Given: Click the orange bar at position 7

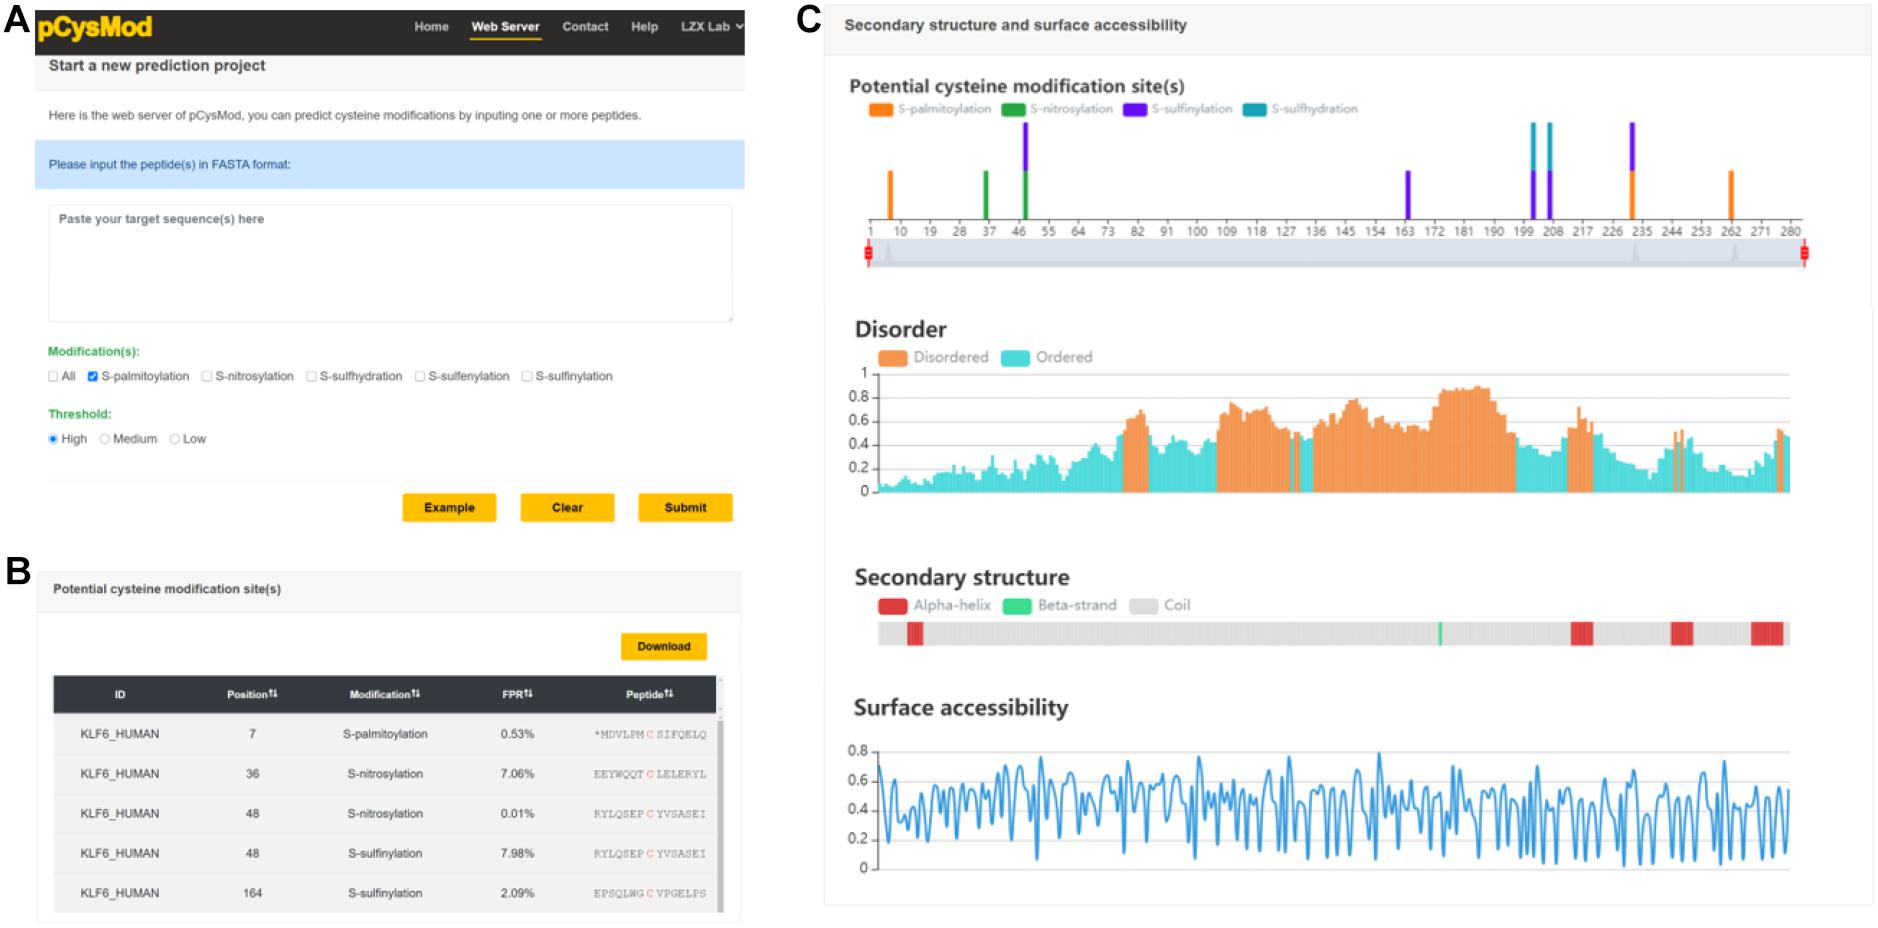Looking at the screenshot, I should [890, 195].
